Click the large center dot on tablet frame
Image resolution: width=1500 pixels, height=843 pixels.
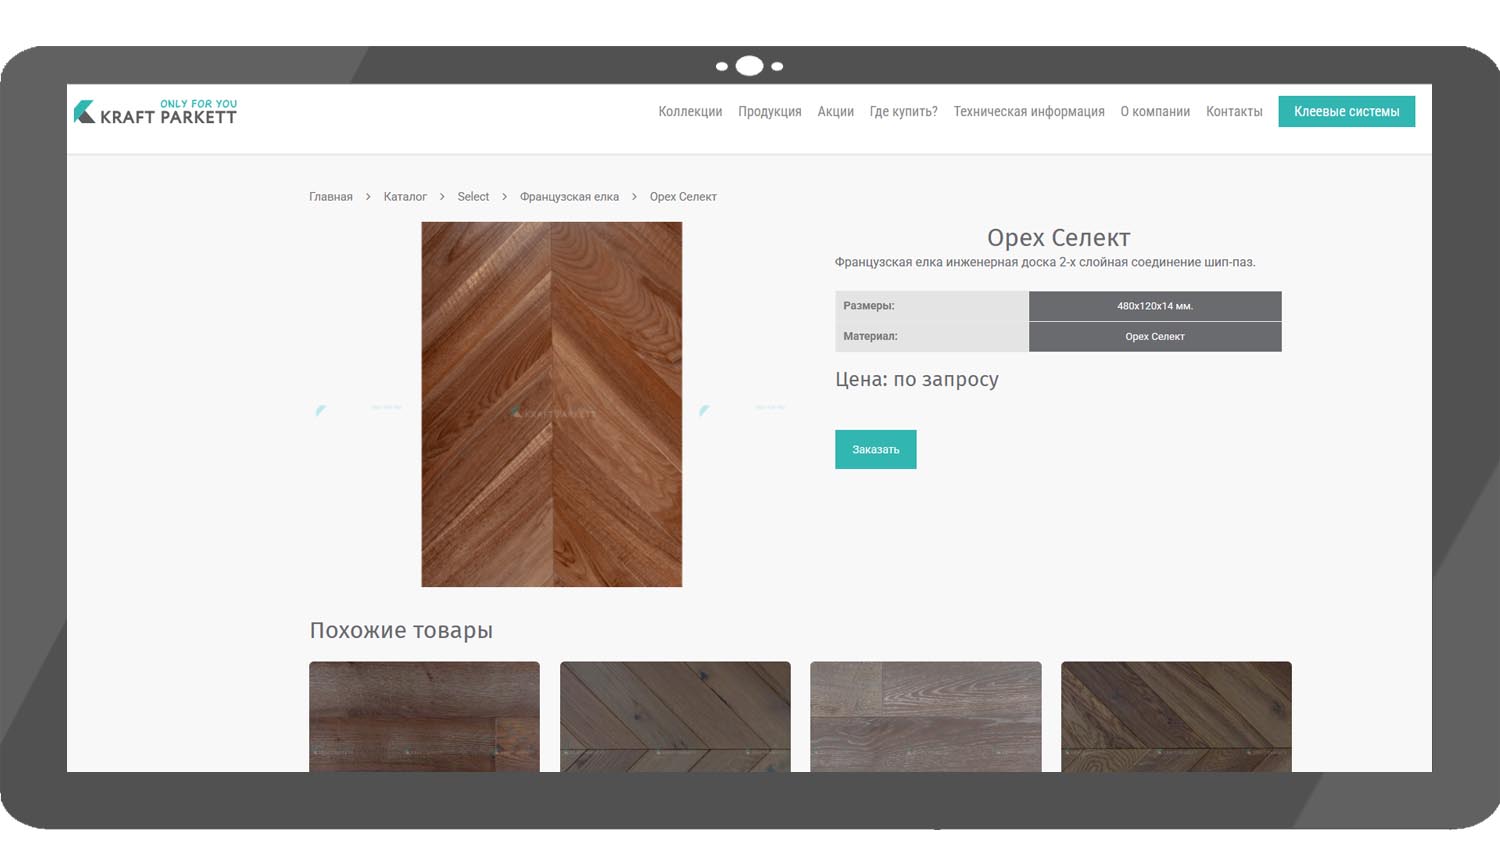click(749, 66)
